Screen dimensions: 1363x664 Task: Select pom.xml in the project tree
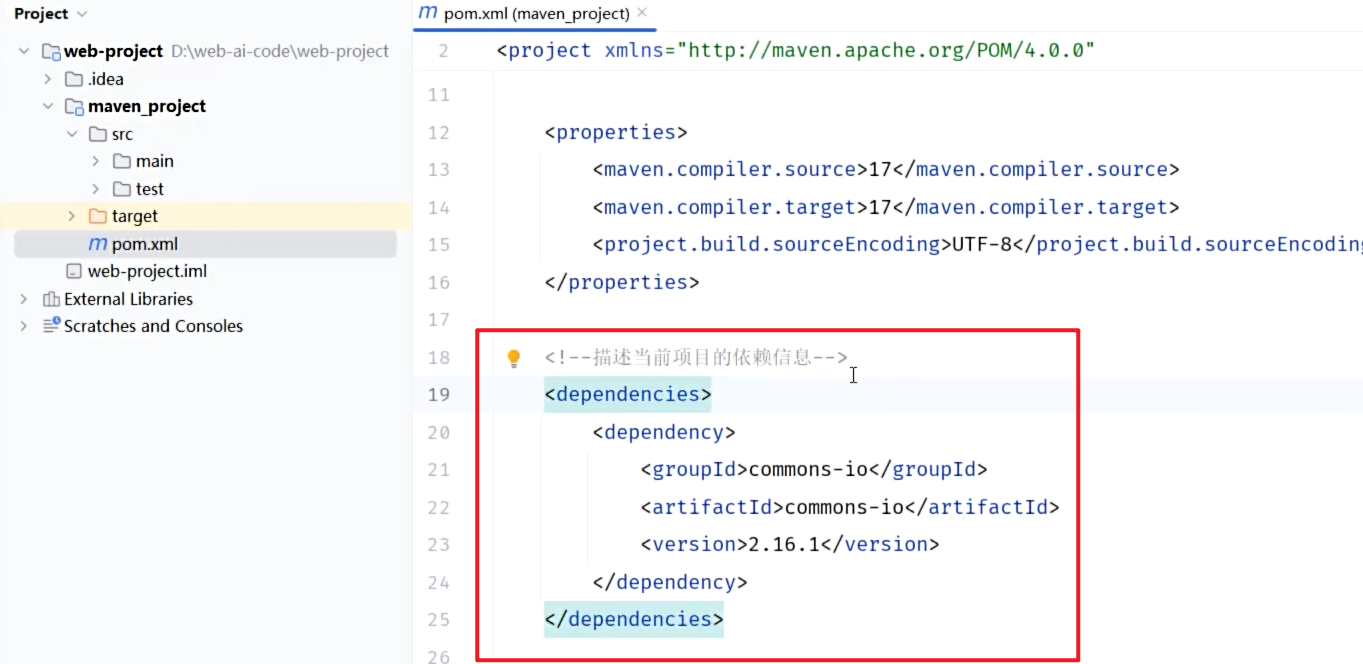point(145,244)
